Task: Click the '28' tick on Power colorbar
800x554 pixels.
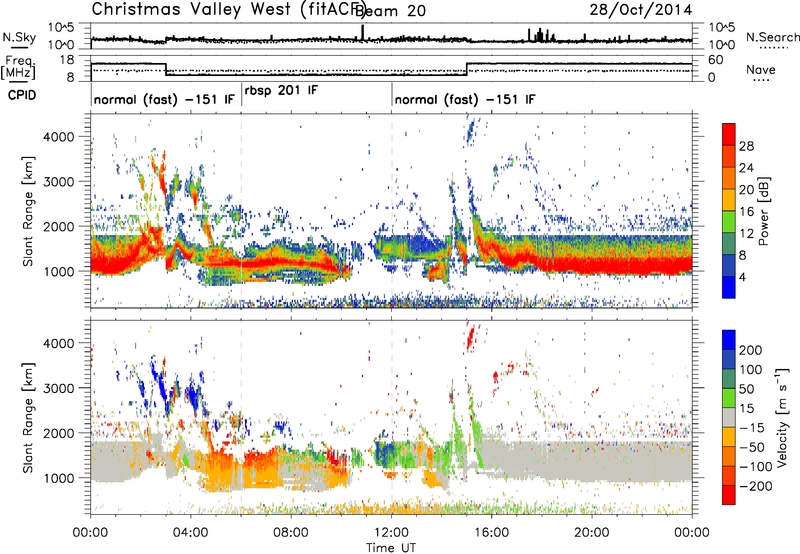Action: [746, 146]
